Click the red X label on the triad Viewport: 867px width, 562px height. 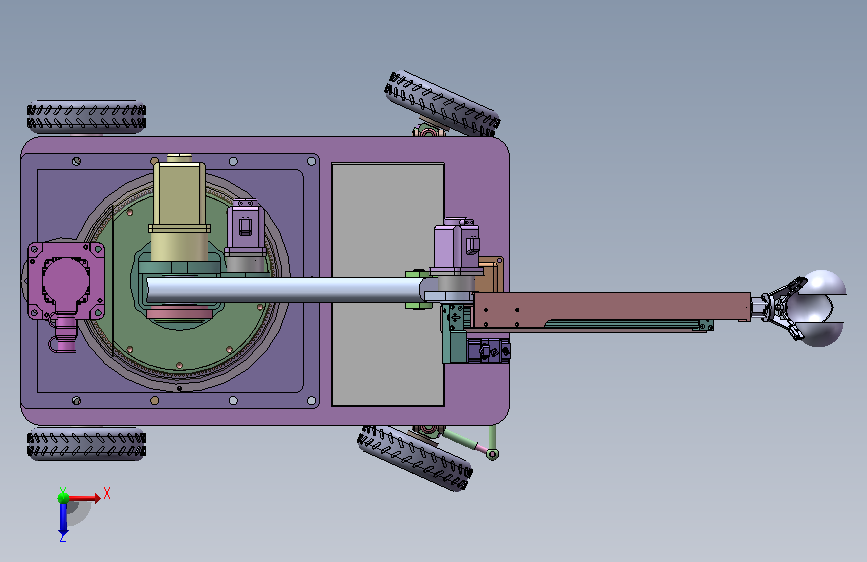click(x=107, y=493)
